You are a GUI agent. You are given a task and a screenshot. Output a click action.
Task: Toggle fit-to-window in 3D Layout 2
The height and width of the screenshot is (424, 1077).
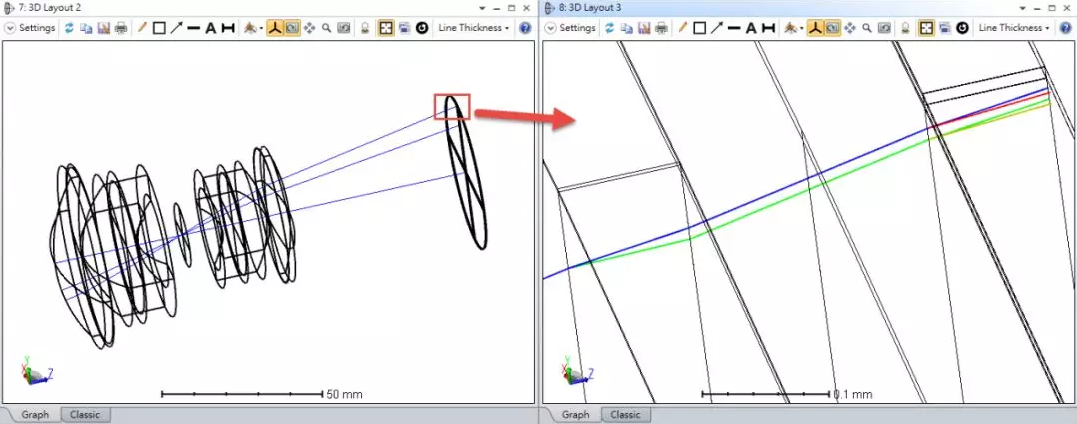[386, 28]
